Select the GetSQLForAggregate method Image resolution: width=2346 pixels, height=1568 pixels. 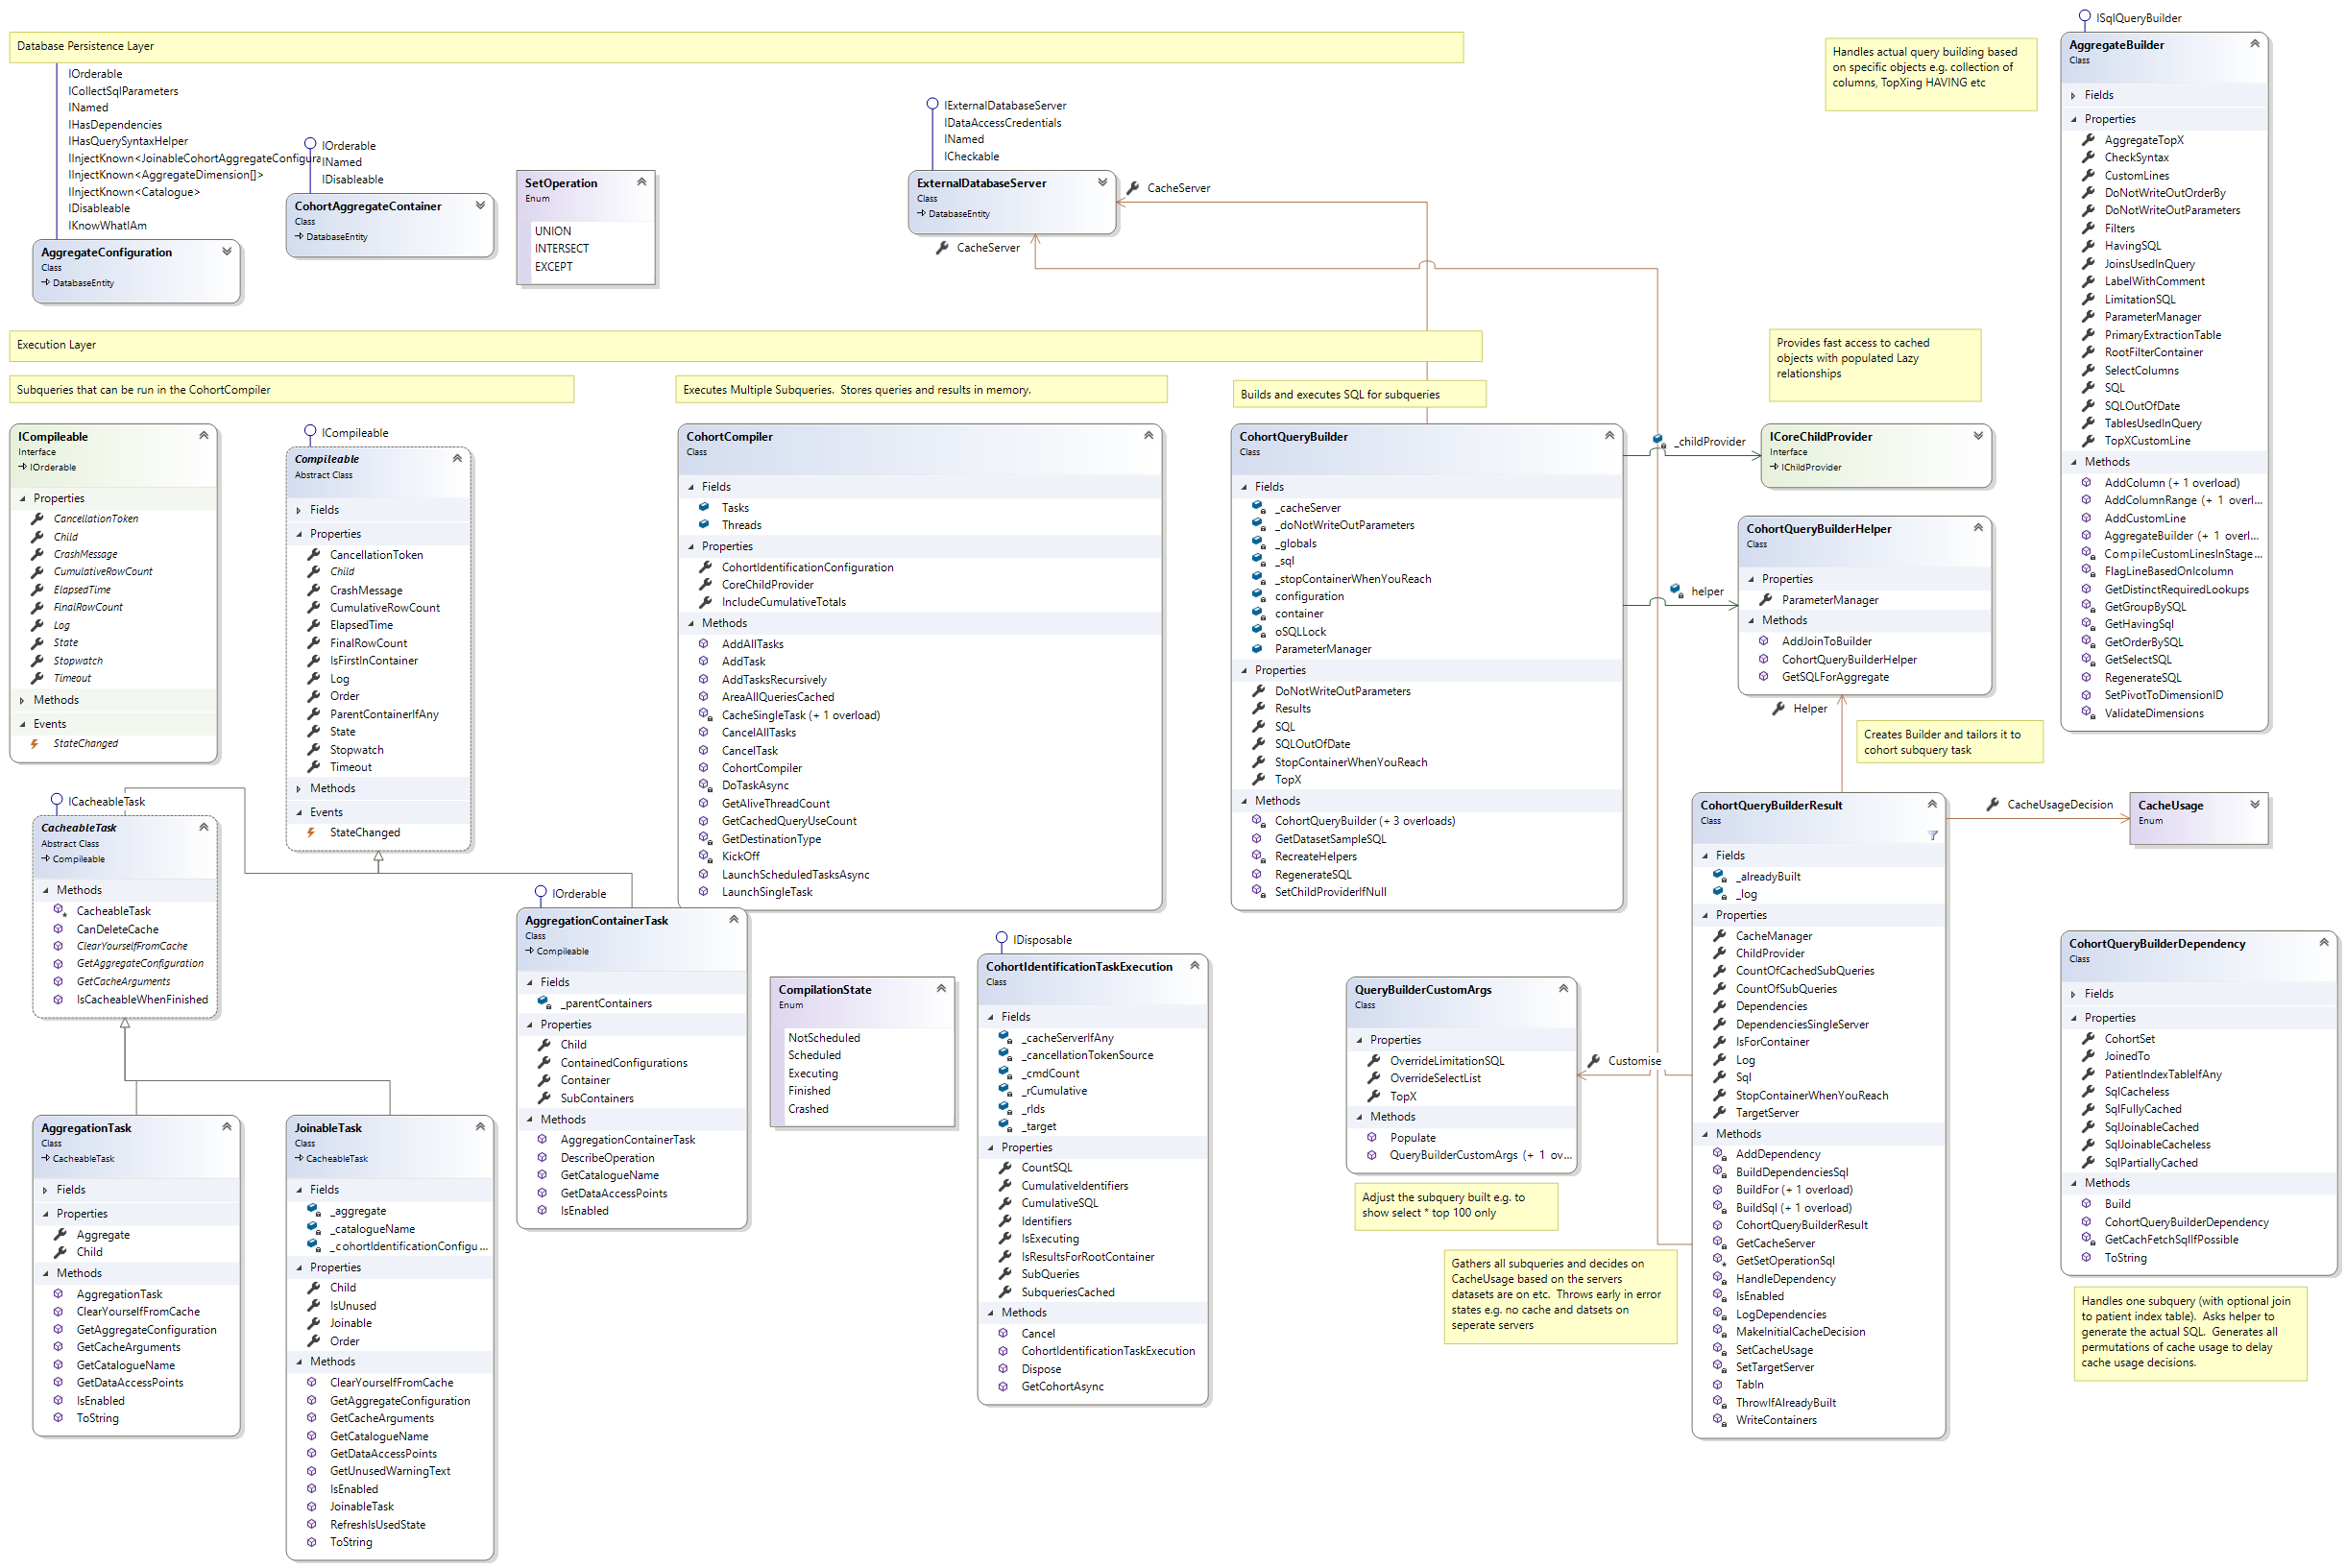pyautogui.click(x=1835, y=677)
